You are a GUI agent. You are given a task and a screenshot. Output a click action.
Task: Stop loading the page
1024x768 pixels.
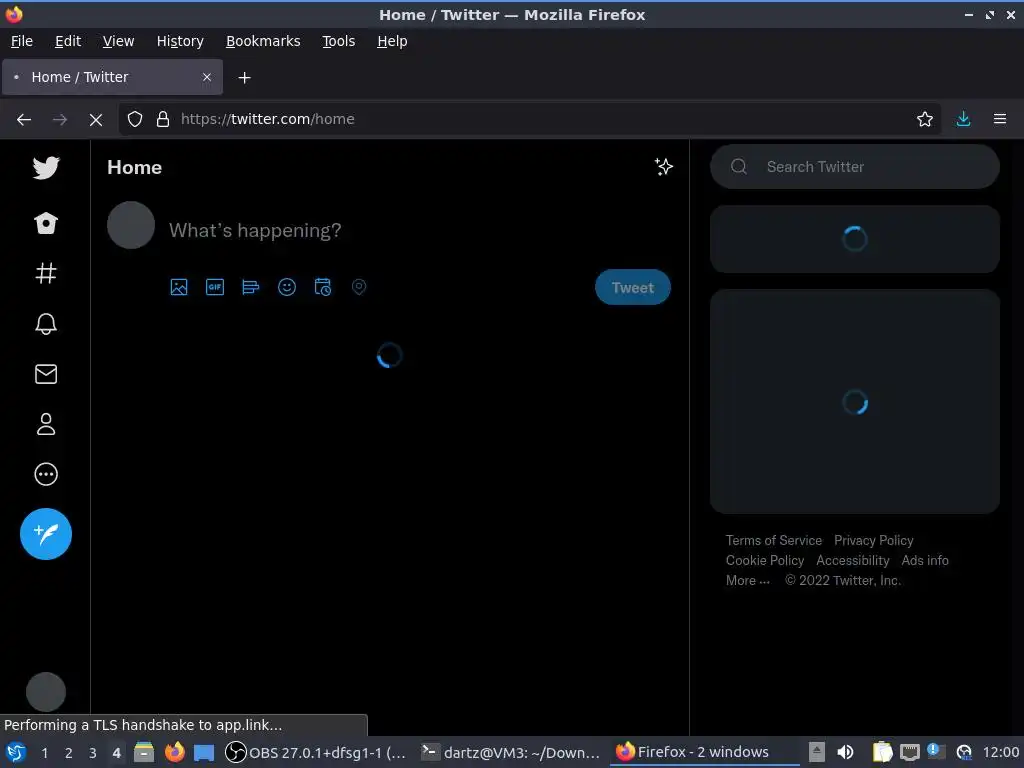[x=95, y=120]
